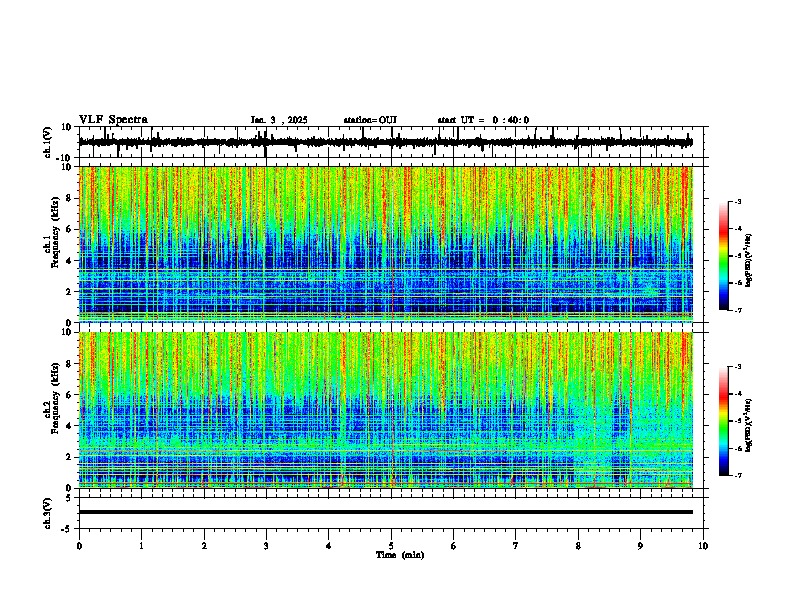792x612 pixels.
Task: Click the ch.1 frequency axis tick "2"
Action: point(69,292)
